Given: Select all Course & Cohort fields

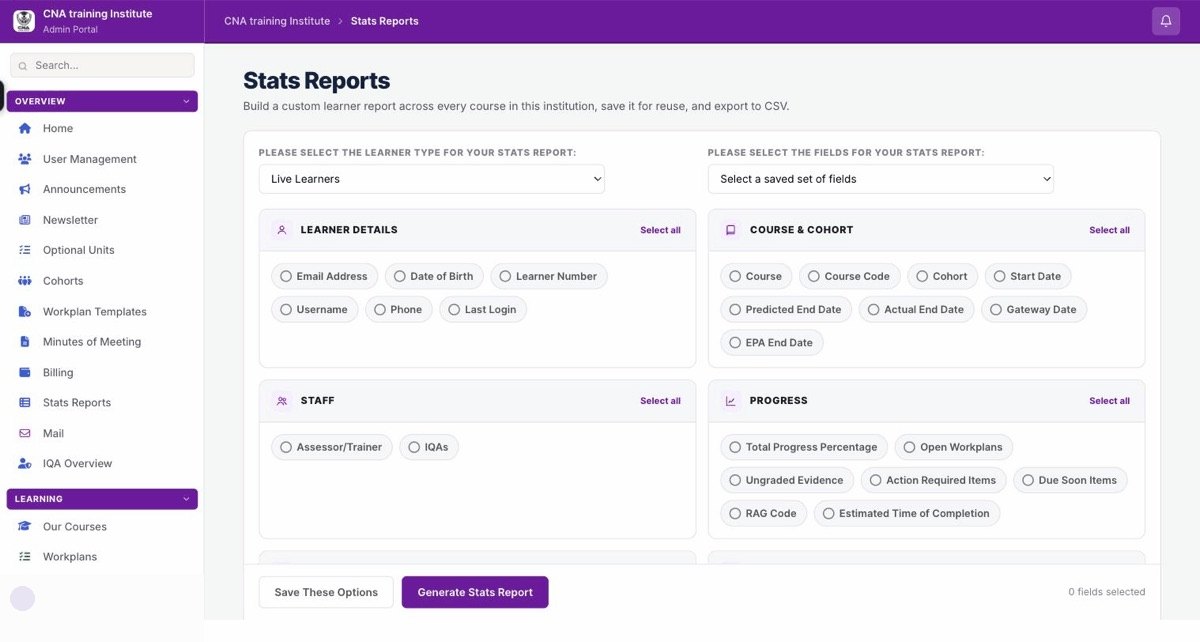Looking at the screenshot, I should (x=1109, y=230).
